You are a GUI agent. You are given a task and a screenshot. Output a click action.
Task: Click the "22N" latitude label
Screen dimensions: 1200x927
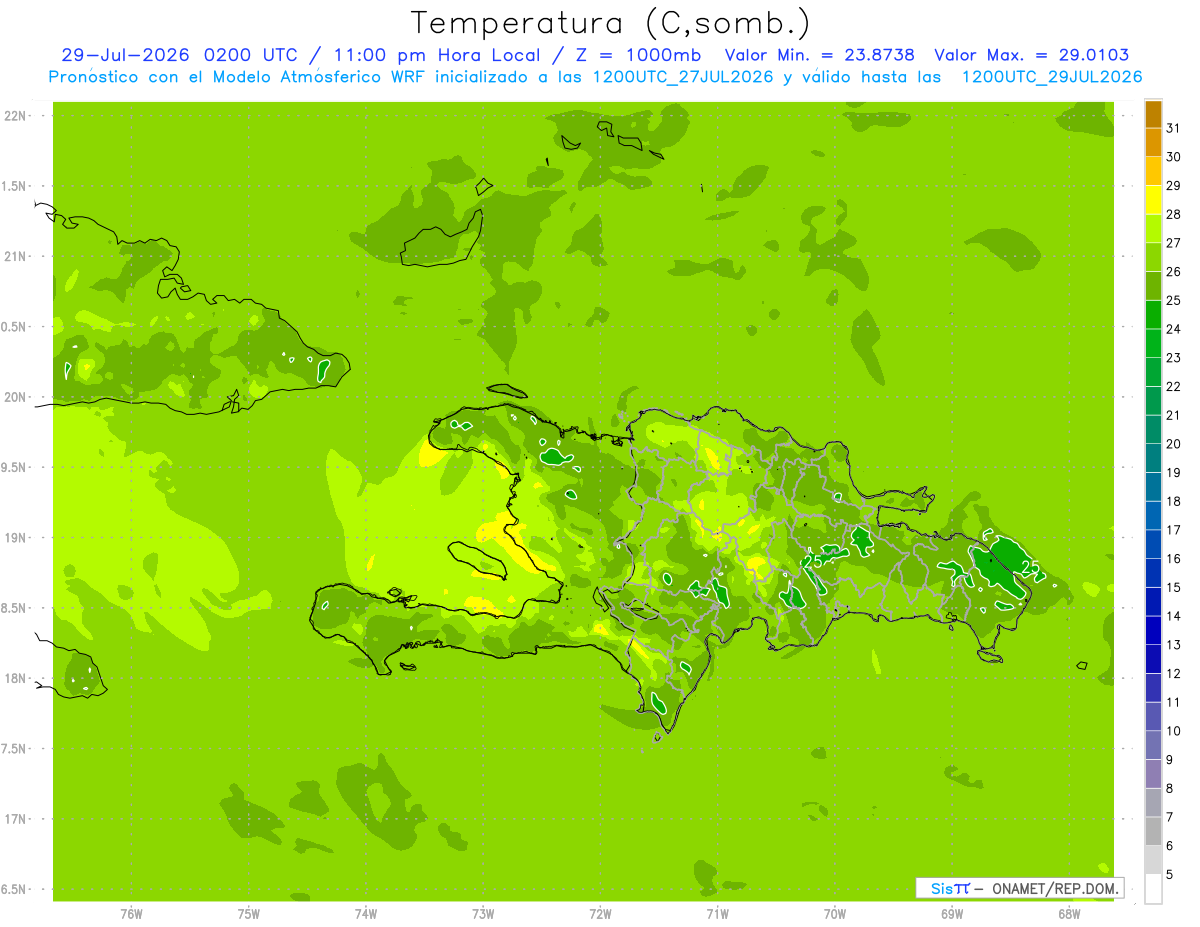tap(15, 116)
